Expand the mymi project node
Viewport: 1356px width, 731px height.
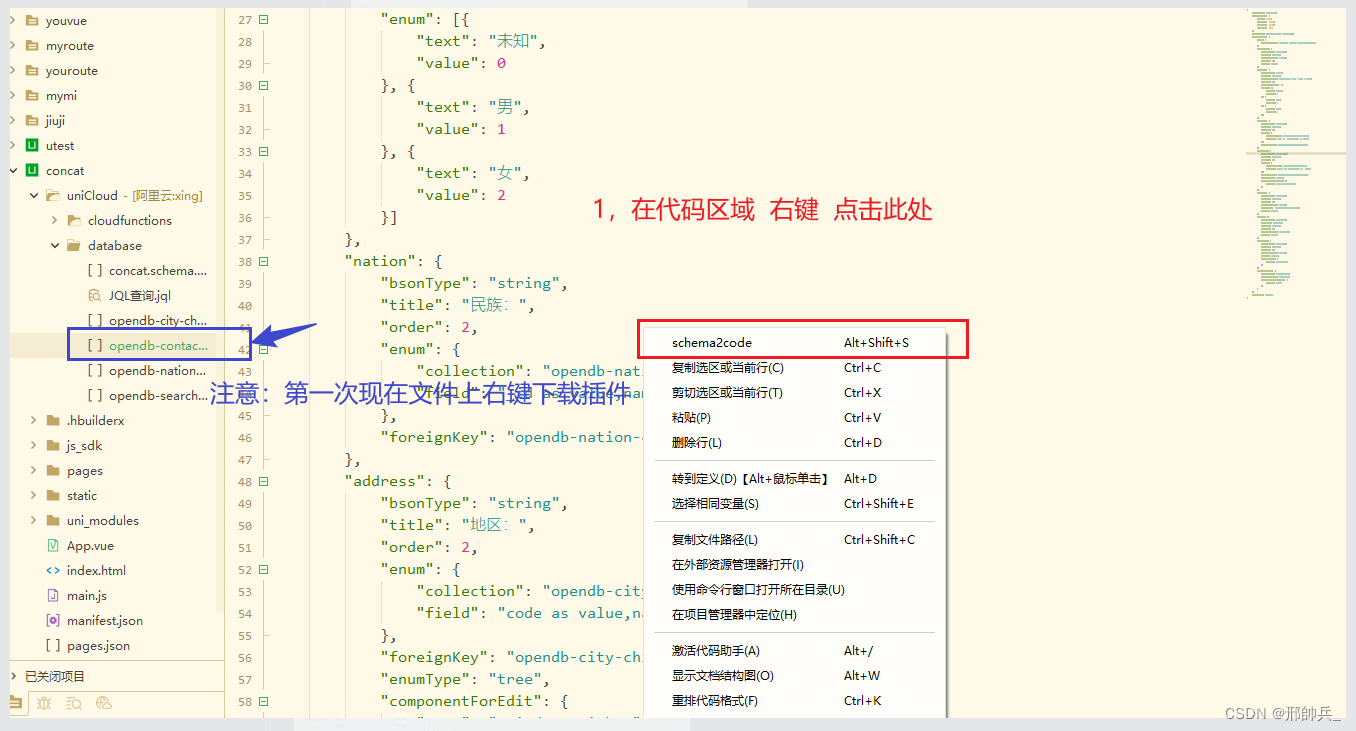[x=13, y=96]
